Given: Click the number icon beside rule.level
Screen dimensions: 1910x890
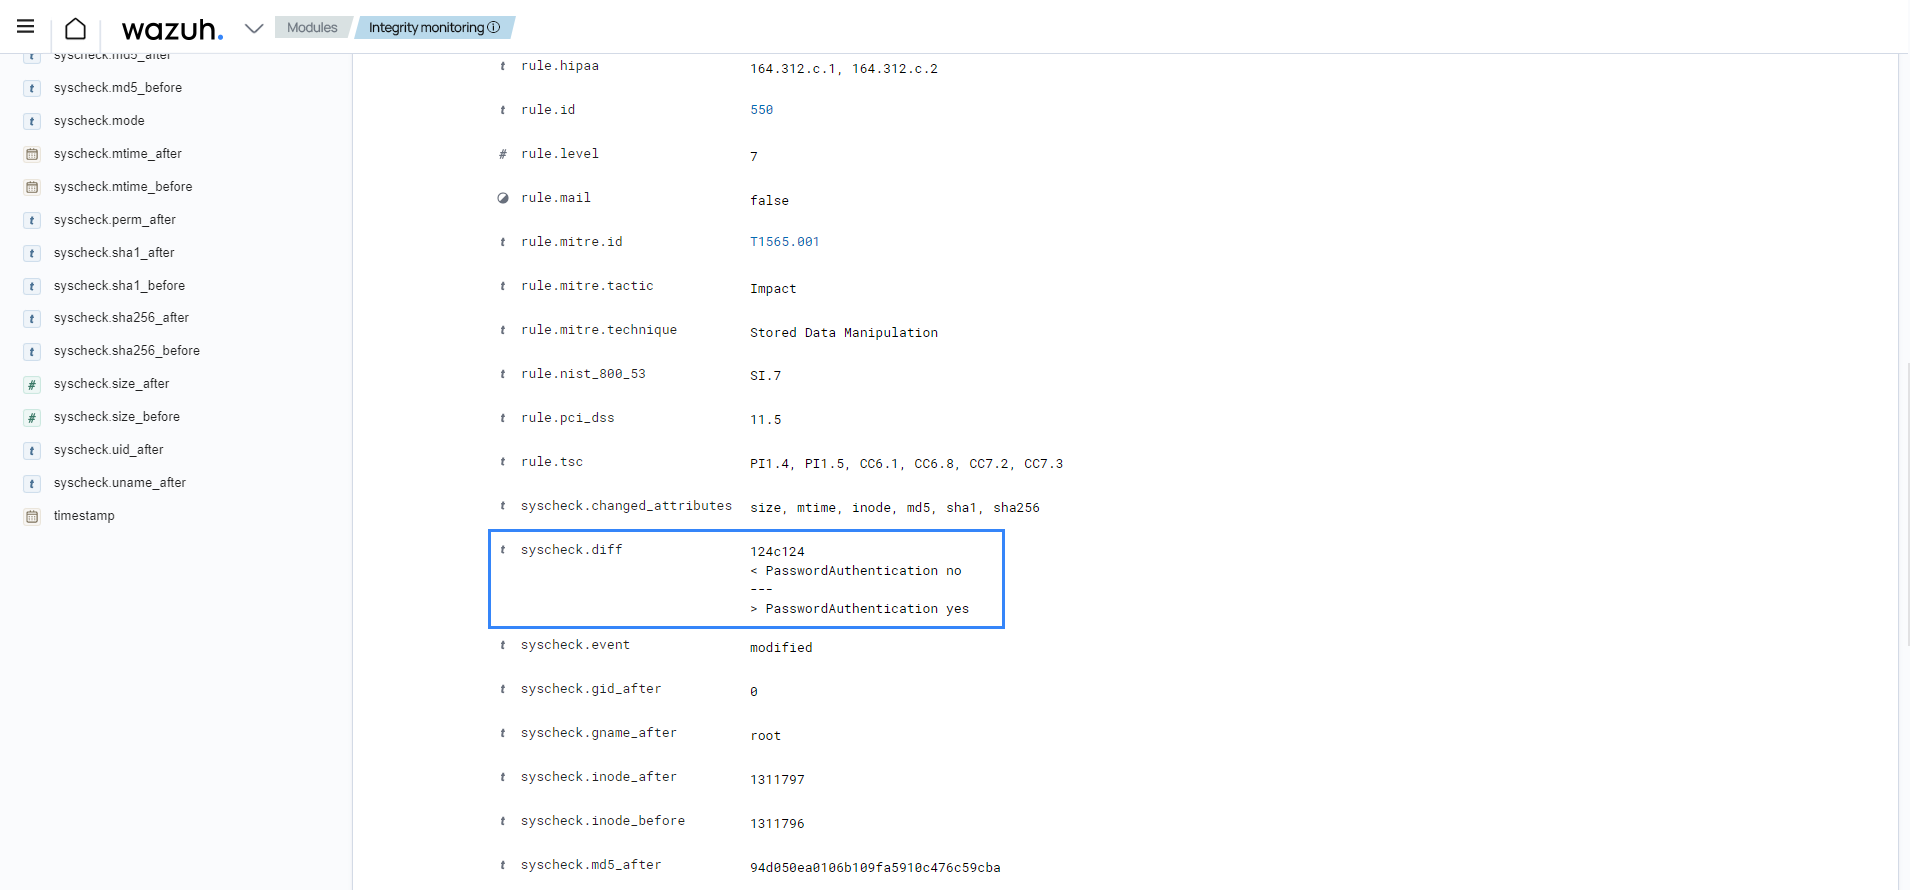Looking at the screenshot, I should click(503, 154).
